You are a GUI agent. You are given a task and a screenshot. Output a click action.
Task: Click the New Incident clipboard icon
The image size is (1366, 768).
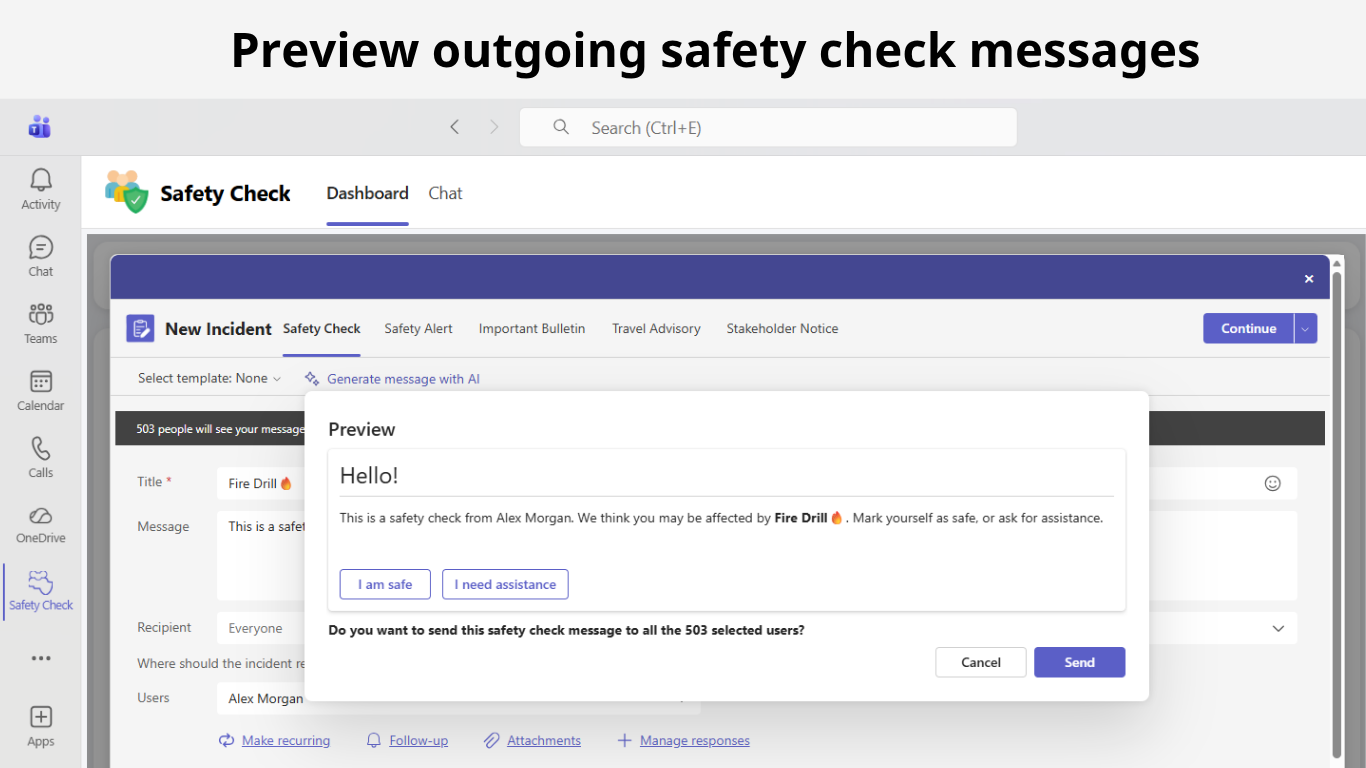140,328
